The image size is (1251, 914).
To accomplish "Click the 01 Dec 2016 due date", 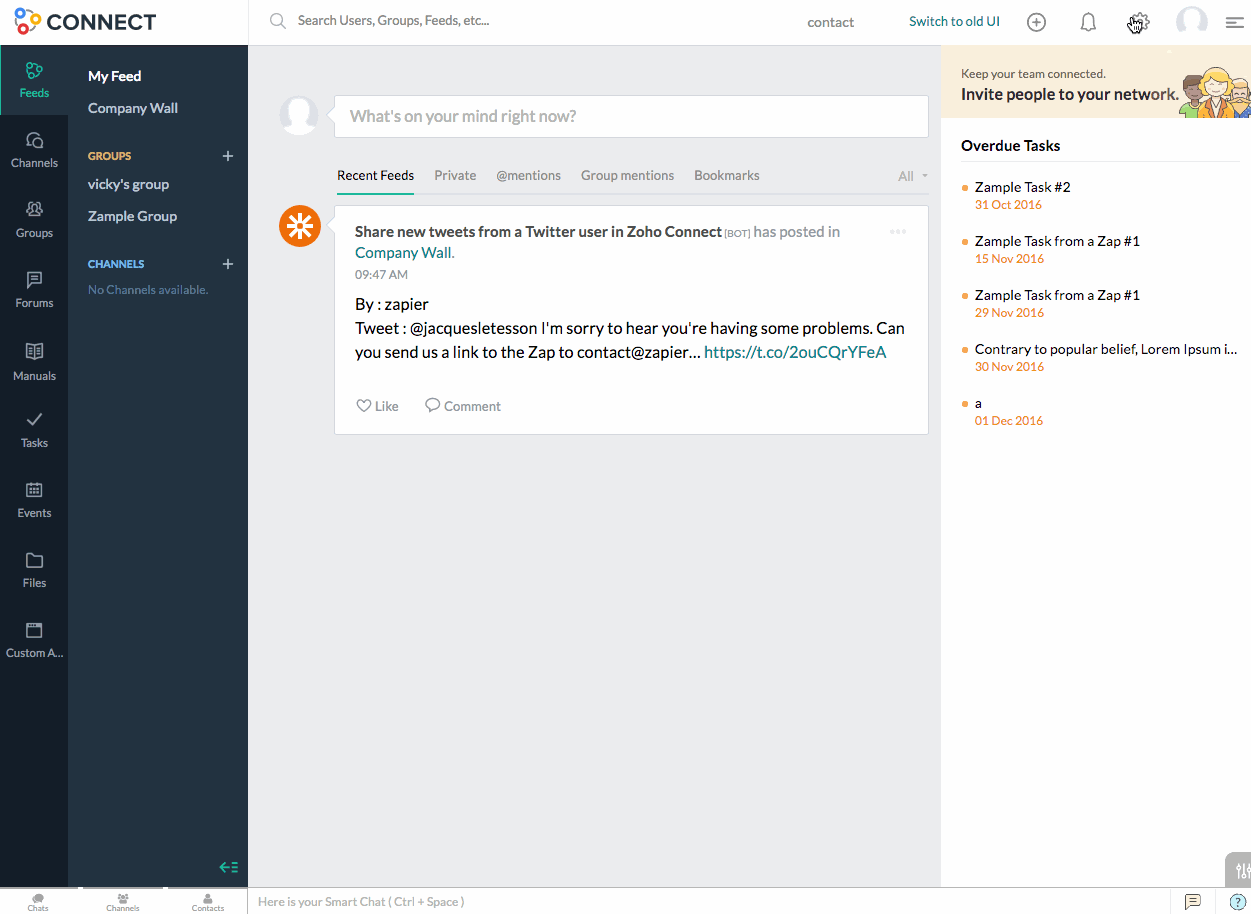I will (x=1009, y=421).
